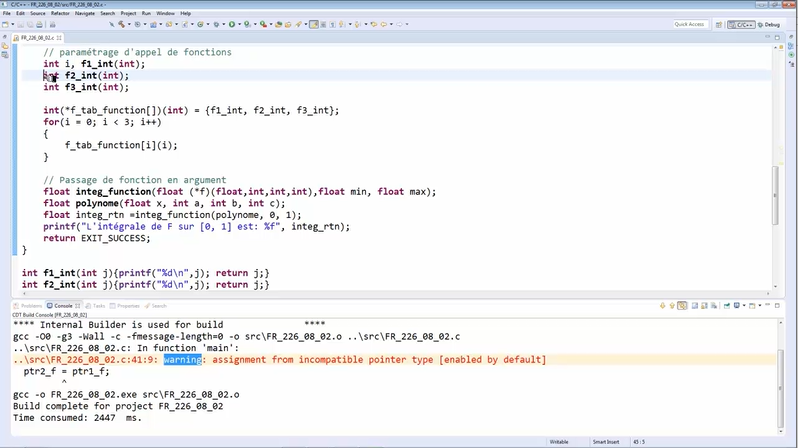Switch to the Problems tab
Viewport: 798px width, 448px height.
click(30, 306)
